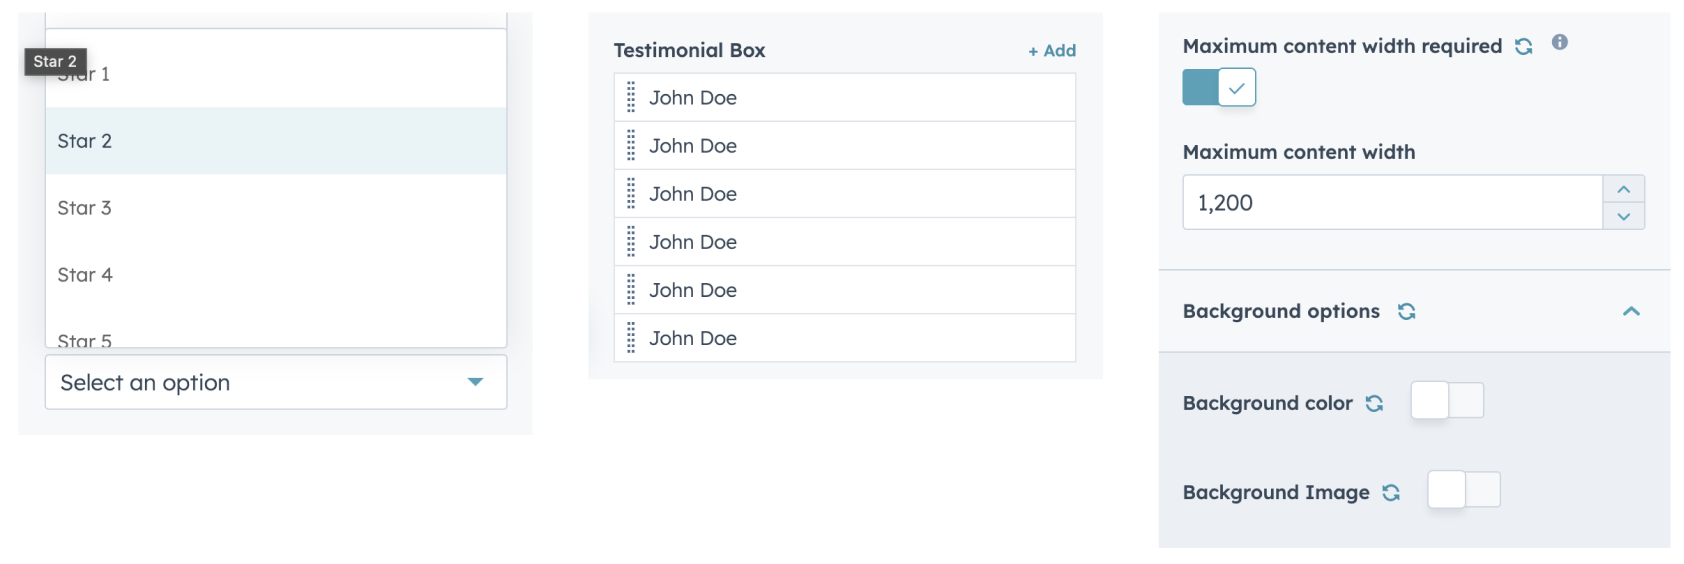
Task: Click the info icon near Maximum content width required
Action: click(x=1559, y=42)
